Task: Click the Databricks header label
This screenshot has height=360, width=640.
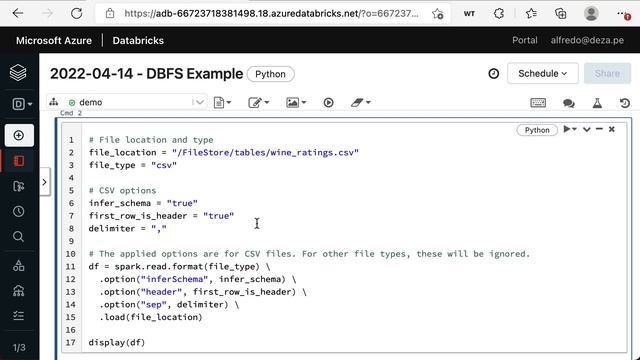Action: (x=138, y=40)
